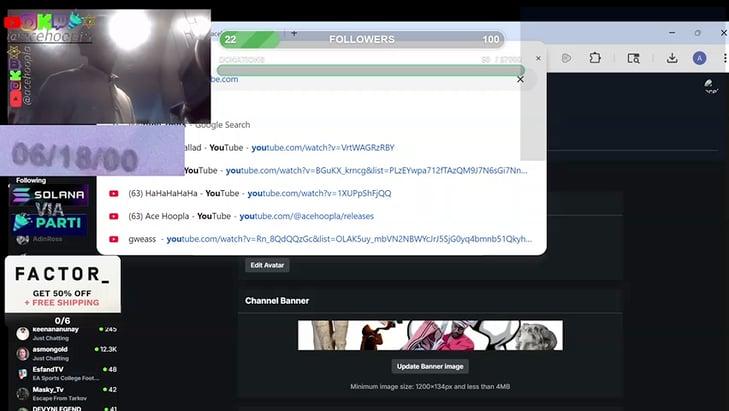
Task: Click the EA Sports College Football category text
Action: pos(66,378)
